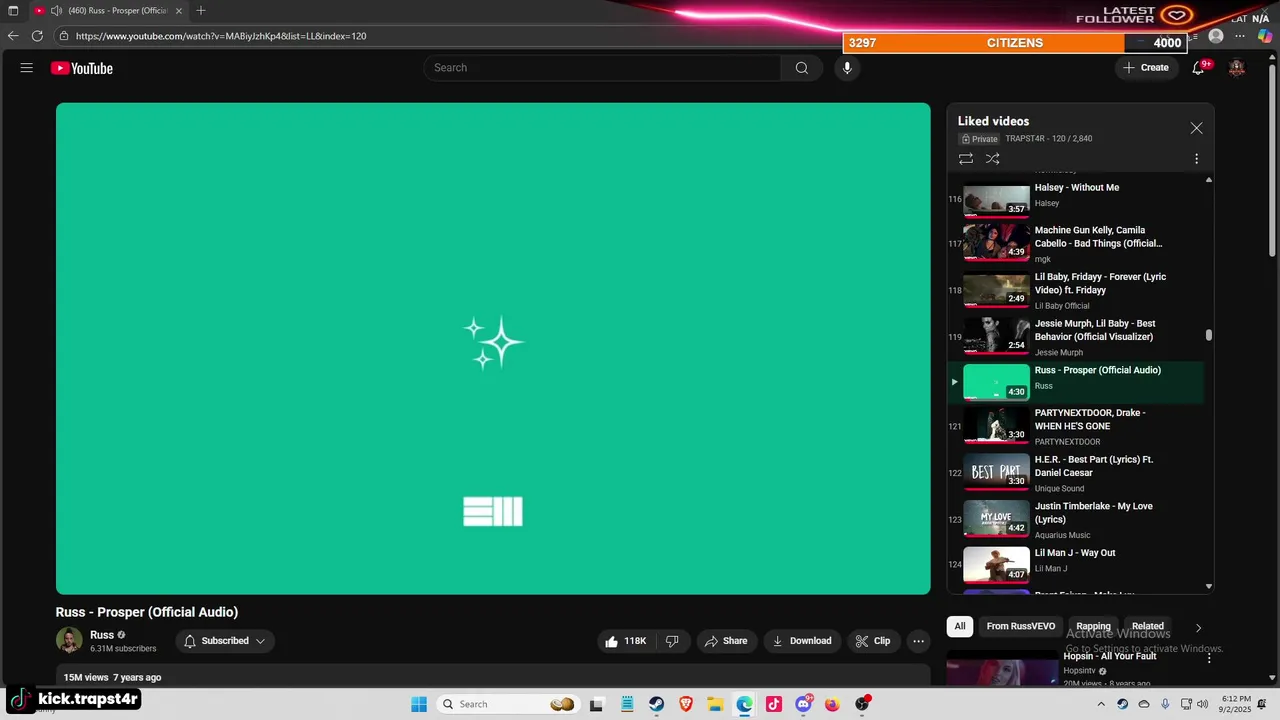Select Russ - Prosper playlist entry

1076,382
